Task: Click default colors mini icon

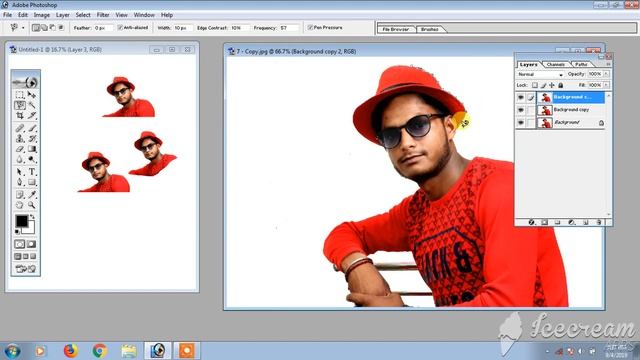Action: click(x=17, y=232)
